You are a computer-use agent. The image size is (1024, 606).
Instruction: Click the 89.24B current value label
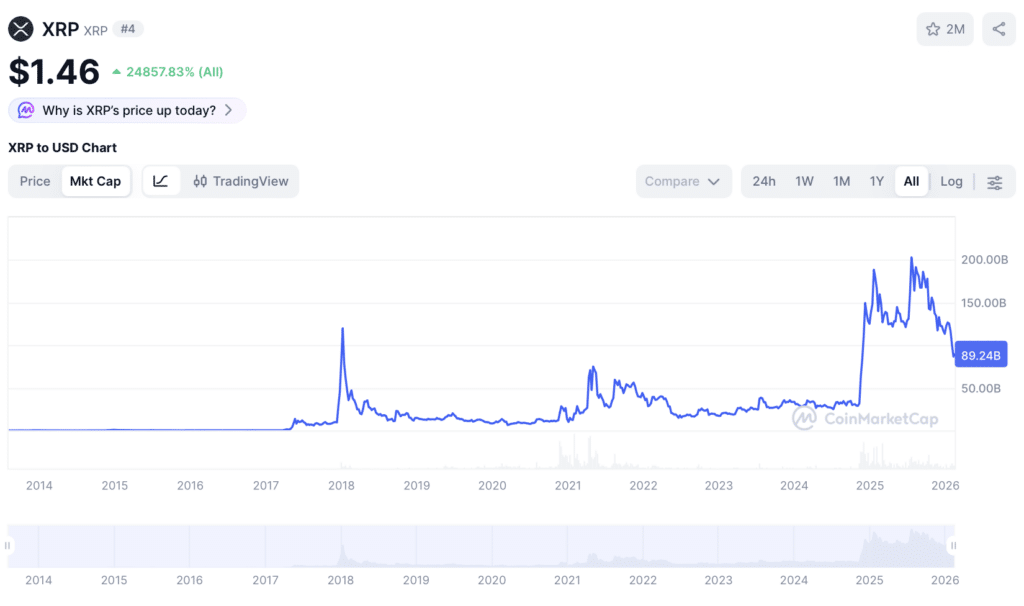(x=980, y=355)
